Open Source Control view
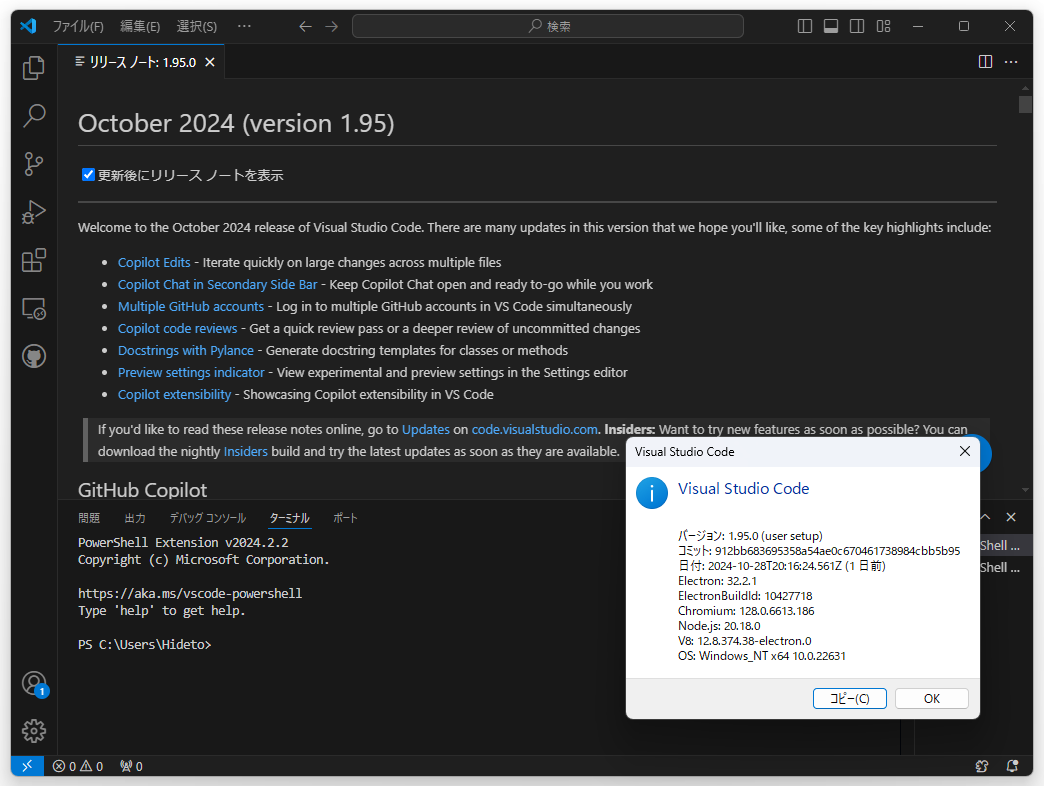Screen dimensions: 1044x786 (x=33, y=163)
